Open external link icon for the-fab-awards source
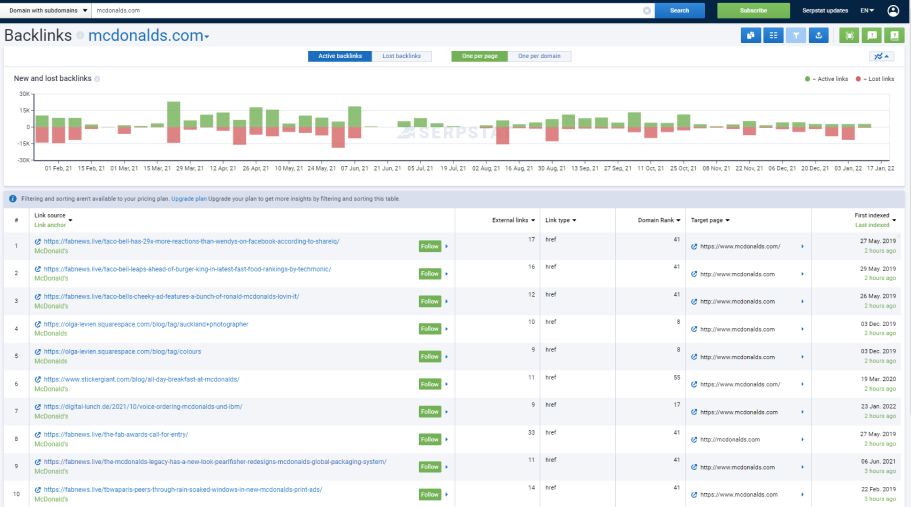The height and width of the screenshot is (507, 911). 38,435
